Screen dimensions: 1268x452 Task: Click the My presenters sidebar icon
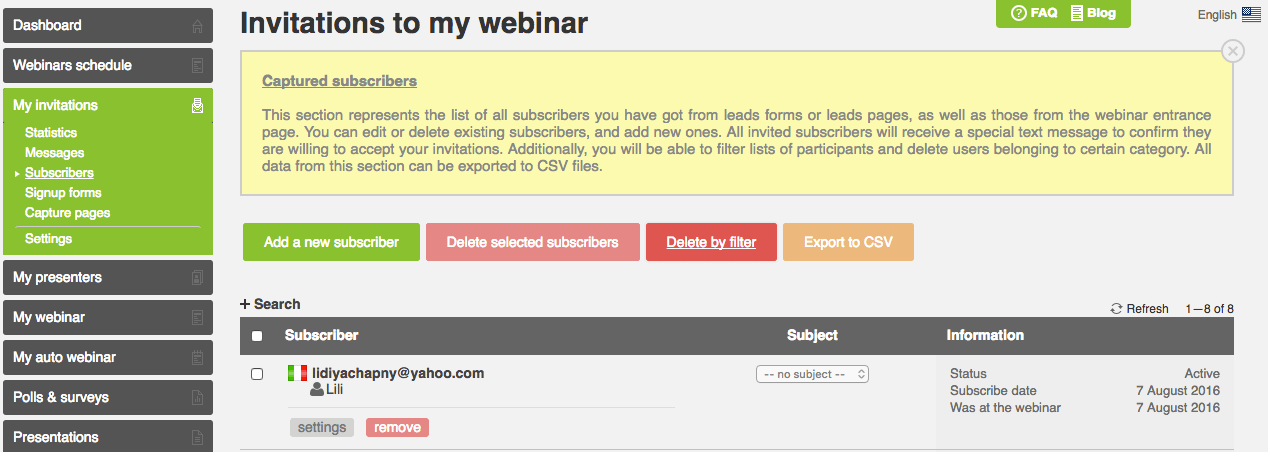tap(197, 278)
